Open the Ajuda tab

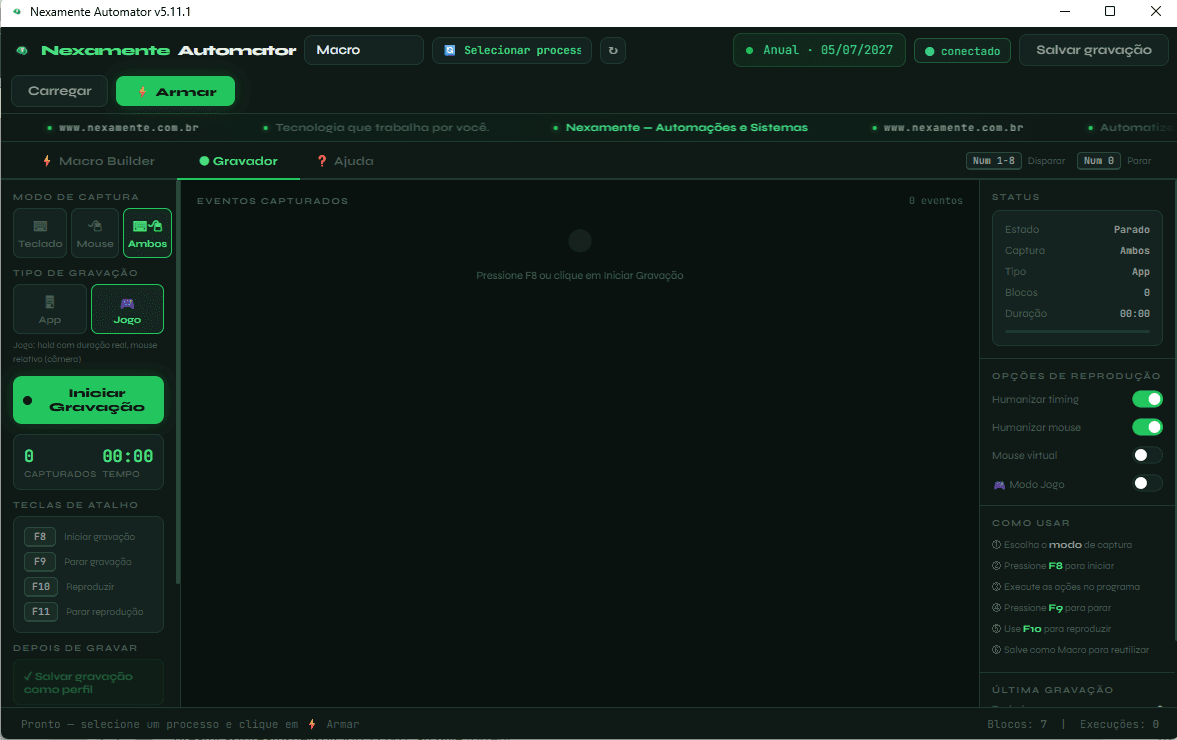tap(345, 161)
